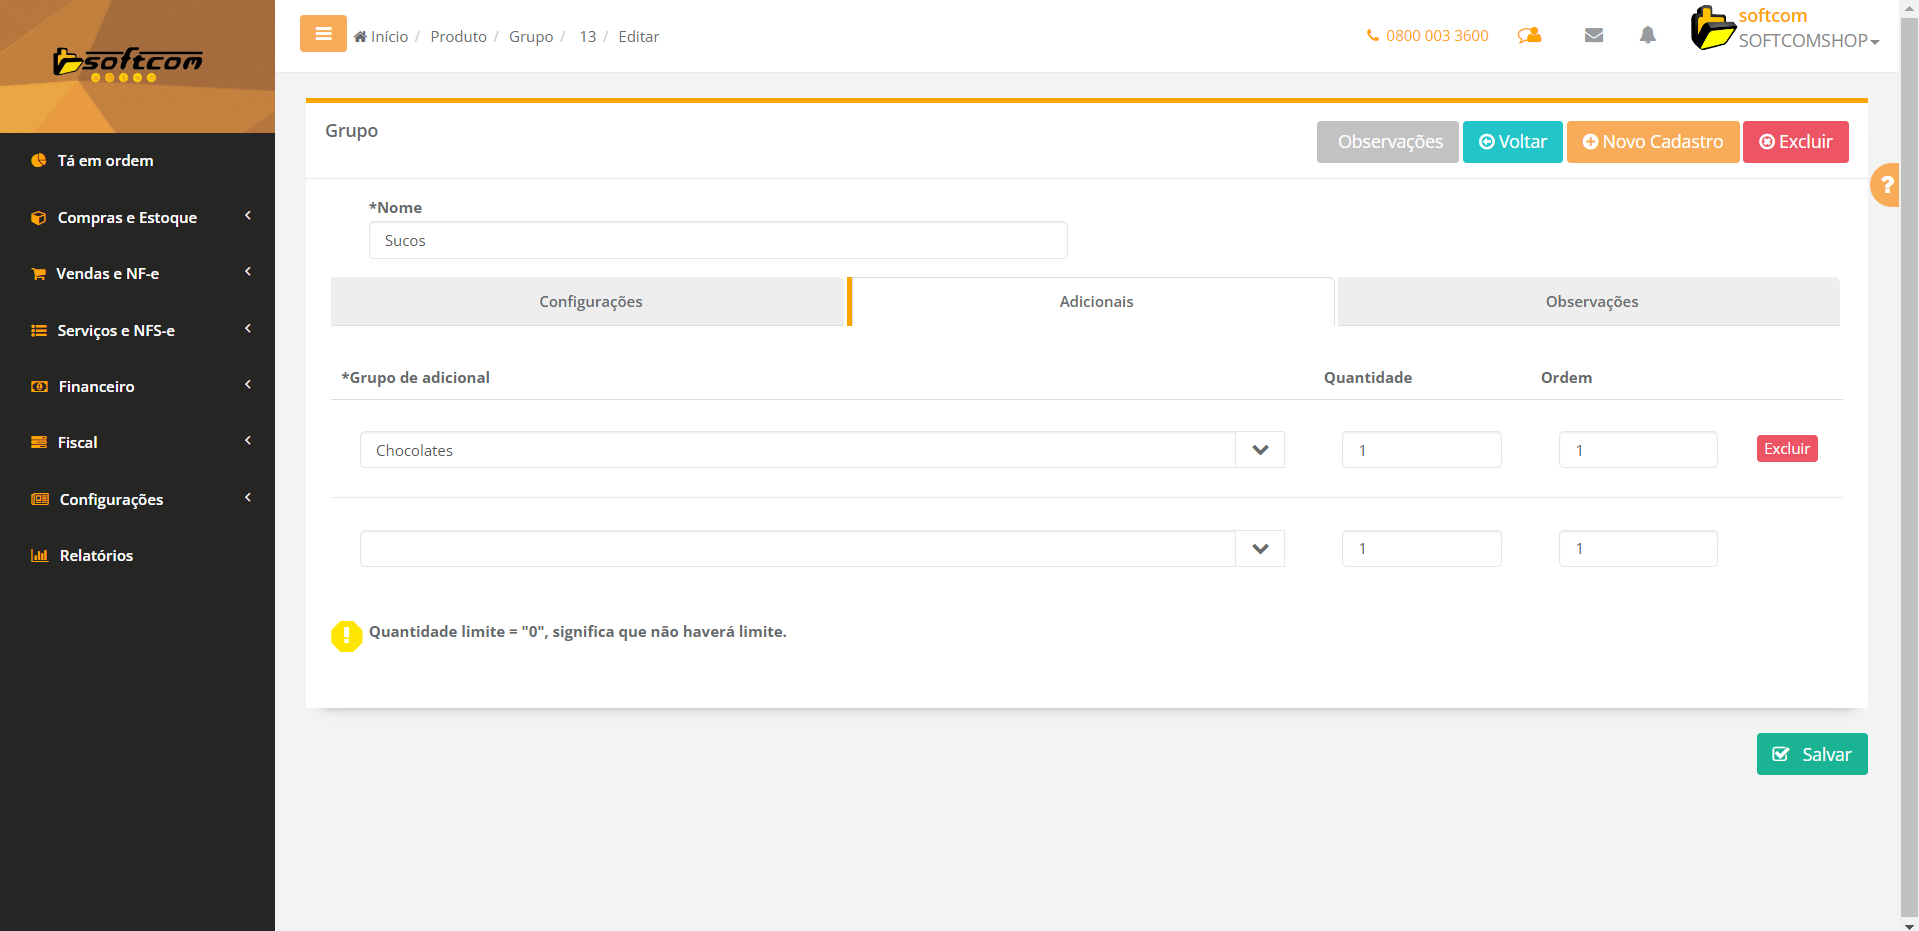Switch to the Observações tab
The height and width of the screenshot is (931, 1919).
(1591, 302)
